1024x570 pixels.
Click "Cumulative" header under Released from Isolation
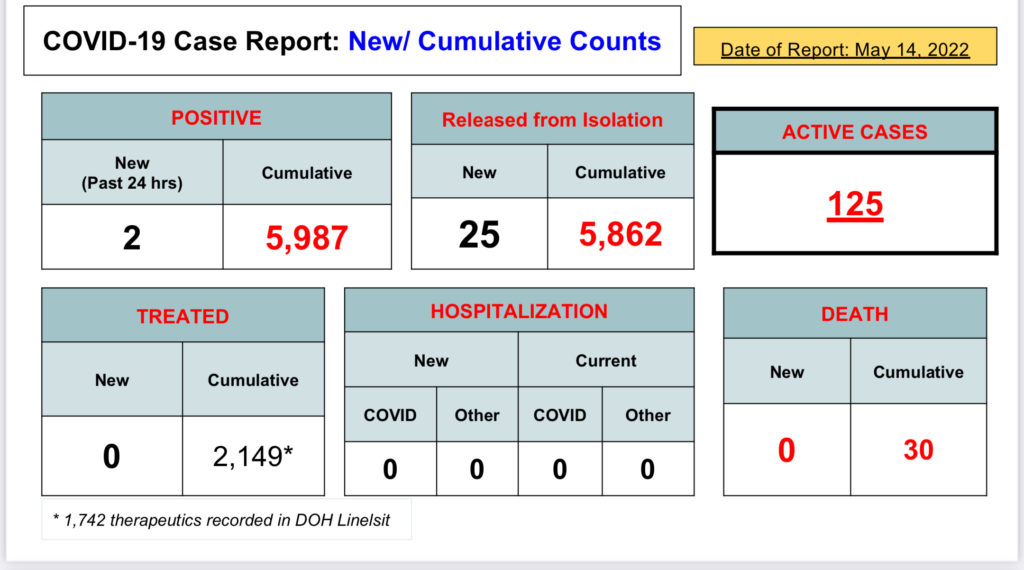tap(620, 172)
